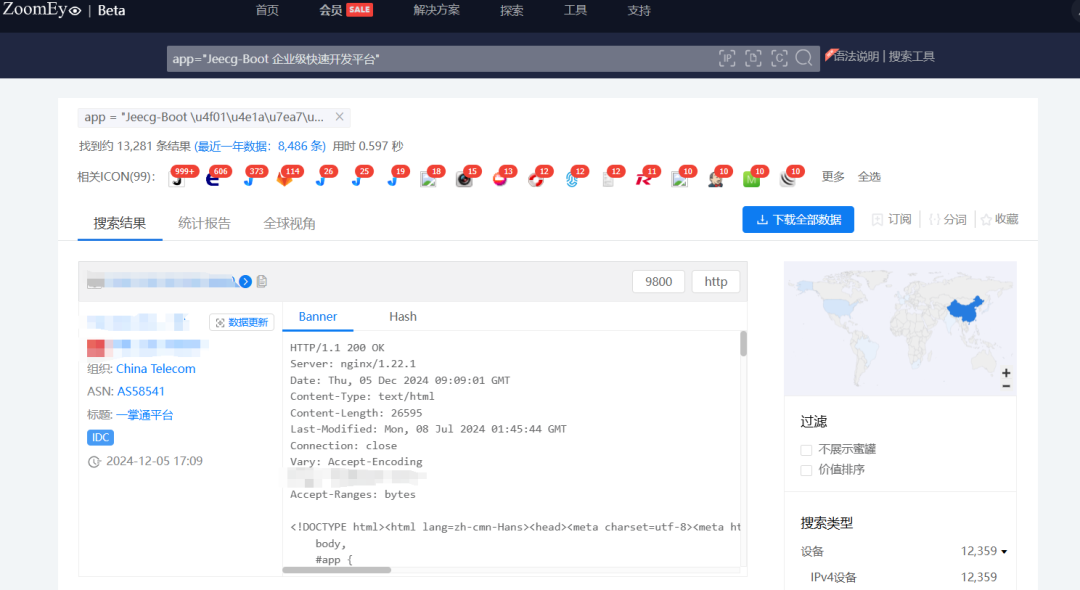
Task: Open the 探索 menu
Action: tap(512, 10)
